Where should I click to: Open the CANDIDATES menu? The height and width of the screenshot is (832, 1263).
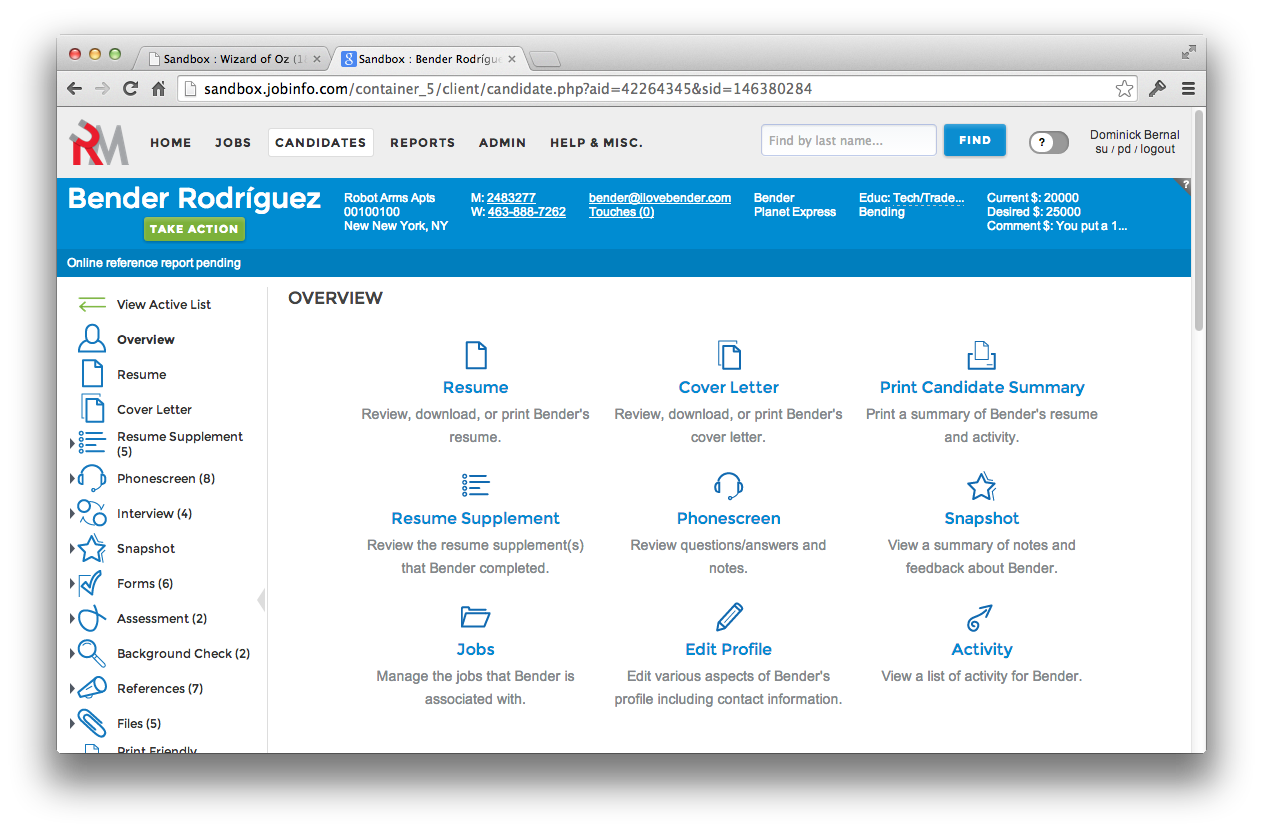pos(321,142)
